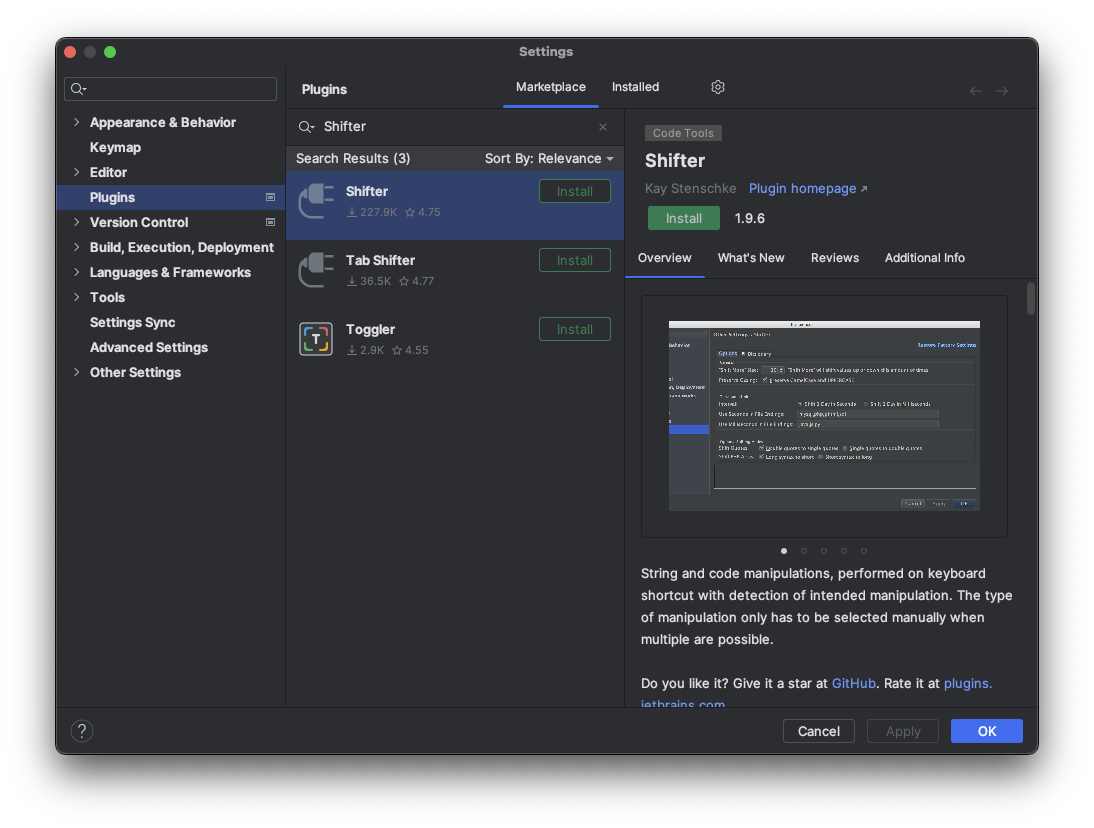Open the Additional Info tab
This screenshot has width=1094, height=828.
924,258
